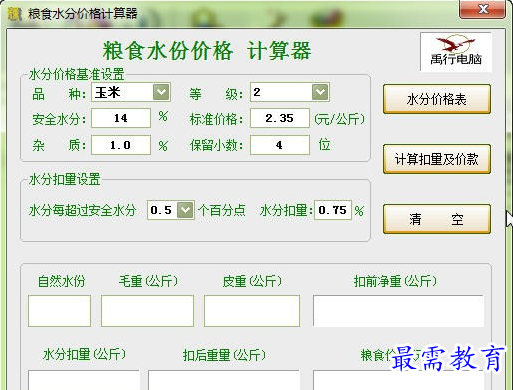Click the 扣后重量(公斤) result box
Screen dimensions: 513x390
click(224, 380)
